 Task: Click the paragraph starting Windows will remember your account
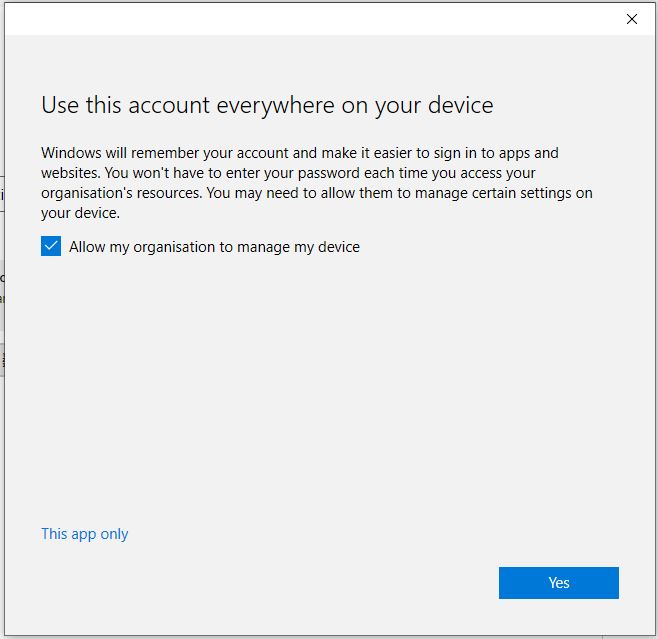[x=317, y=183]
